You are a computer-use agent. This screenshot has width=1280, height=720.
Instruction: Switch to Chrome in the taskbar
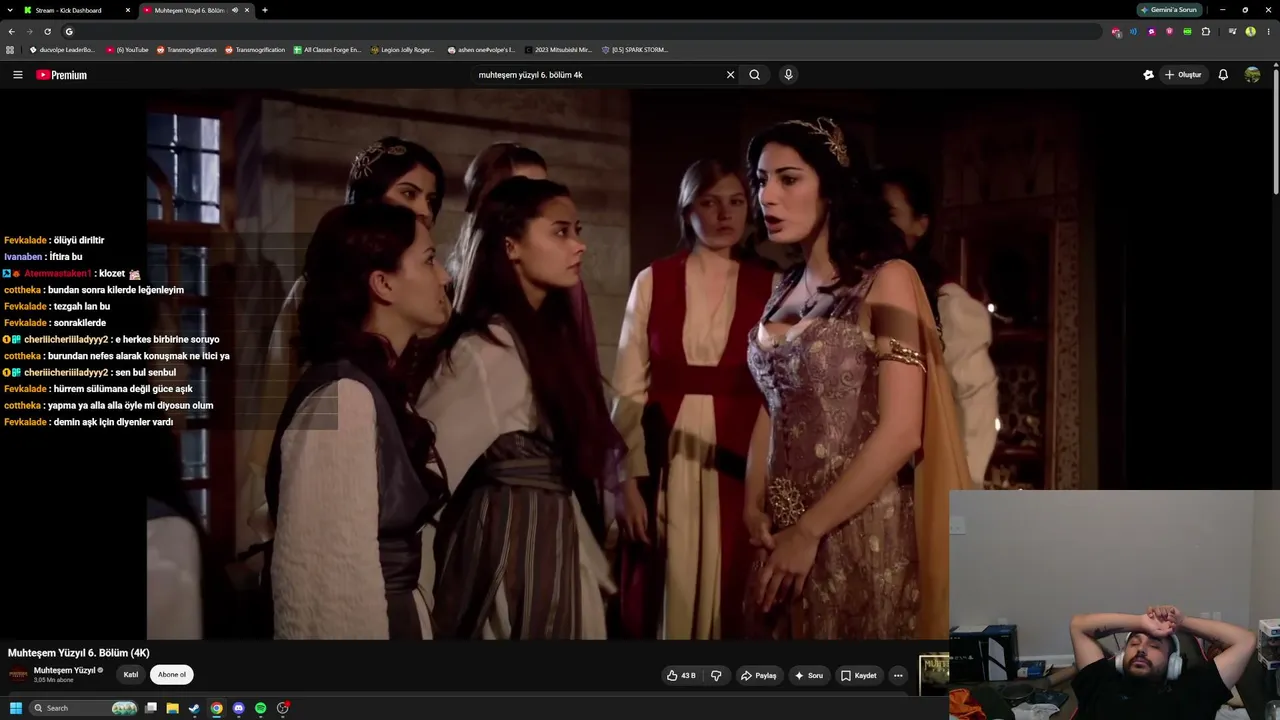pyautogui.click(x=216, y=708)
